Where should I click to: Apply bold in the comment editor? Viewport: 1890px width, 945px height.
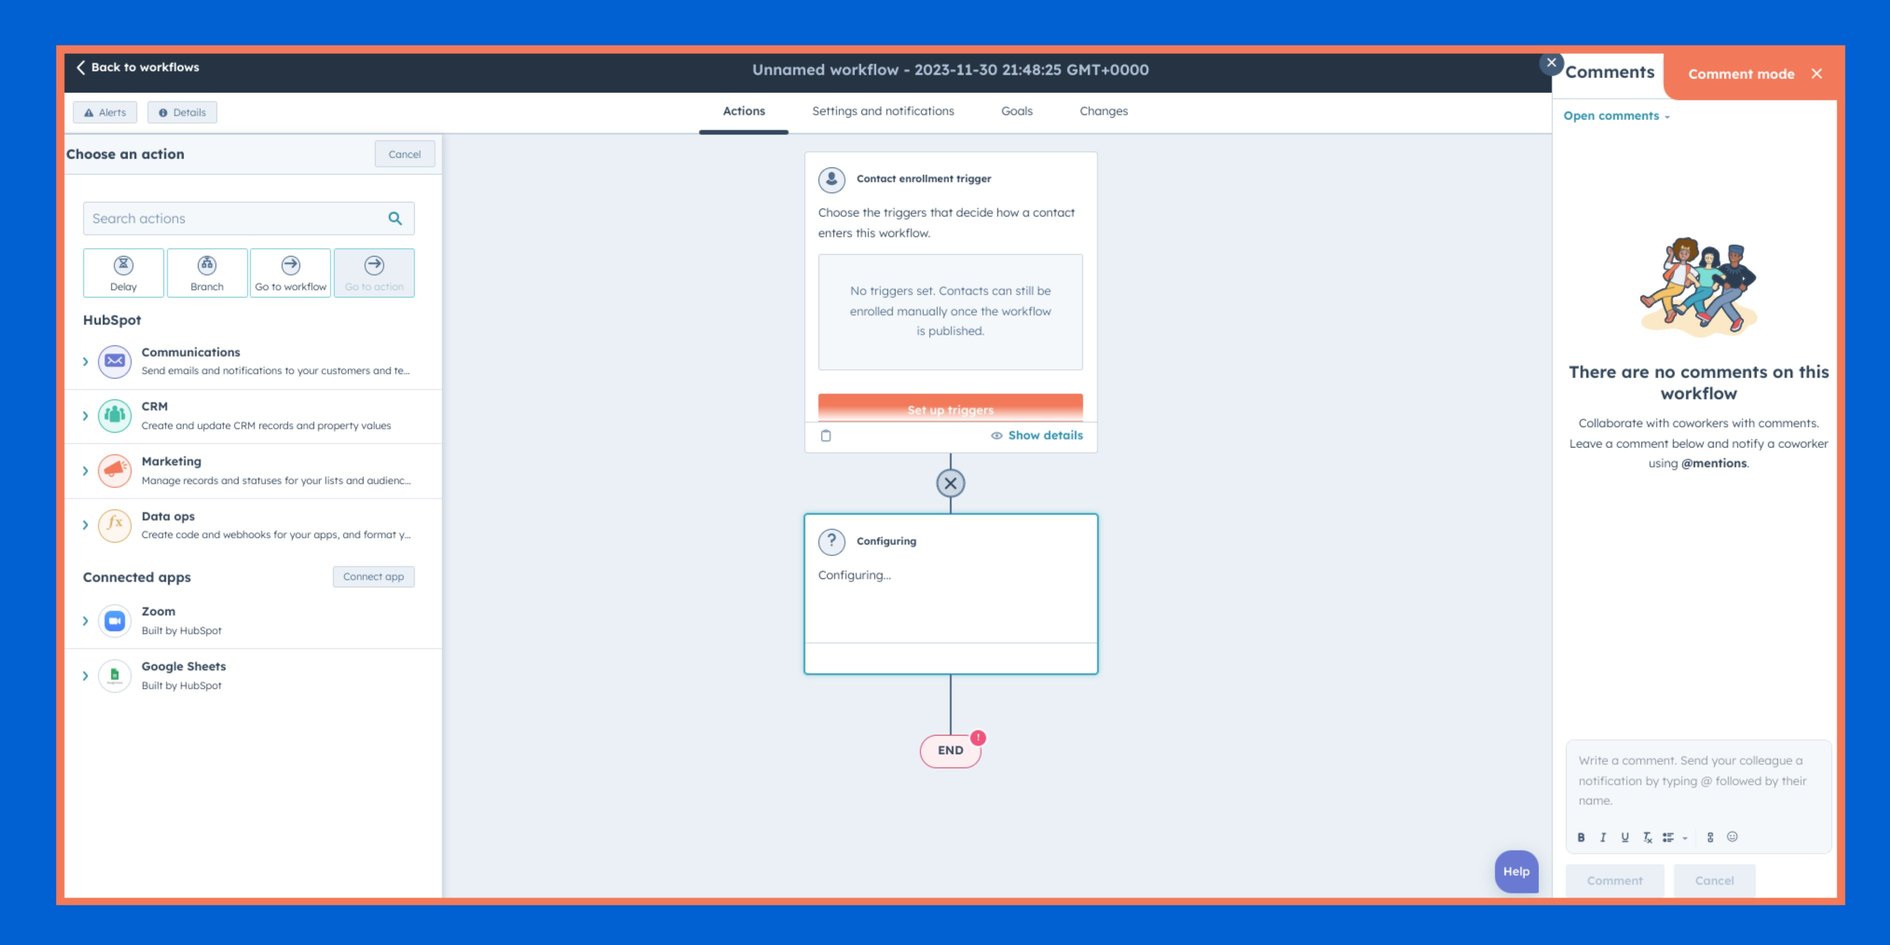1581,837
